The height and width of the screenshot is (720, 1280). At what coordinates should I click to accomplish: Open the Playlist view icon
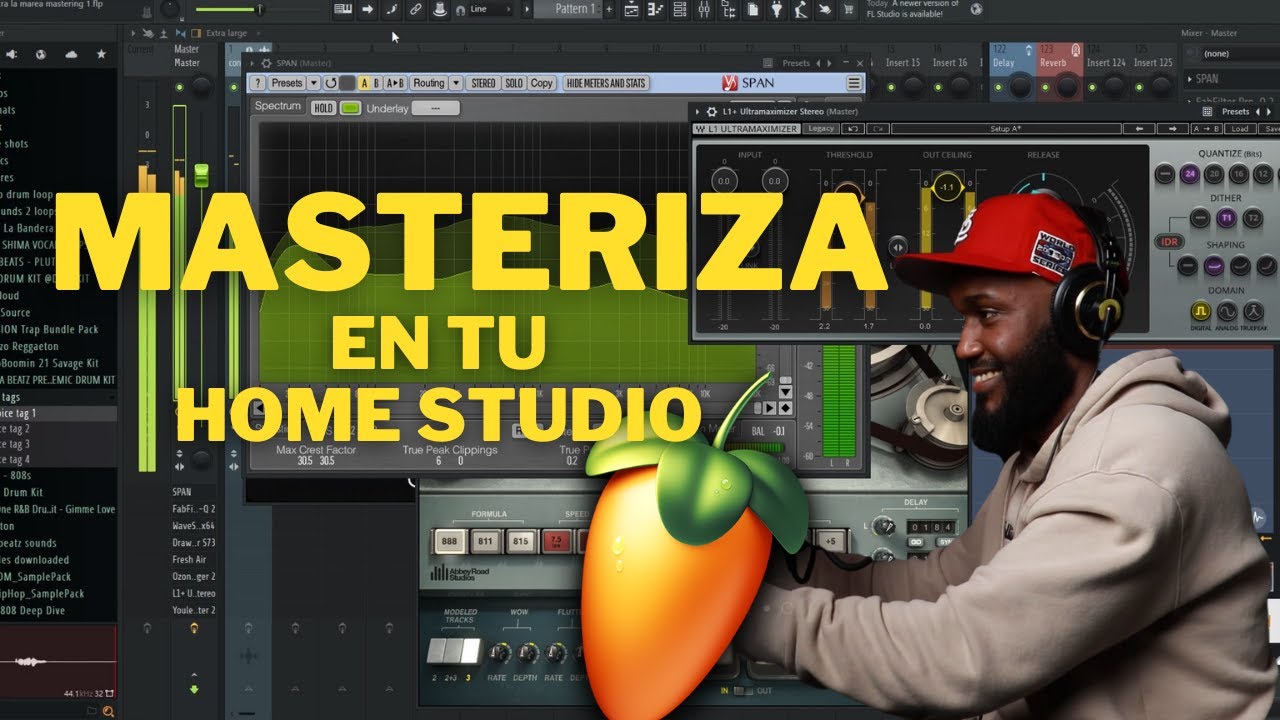pyautogui.click(x=632, y=9)
